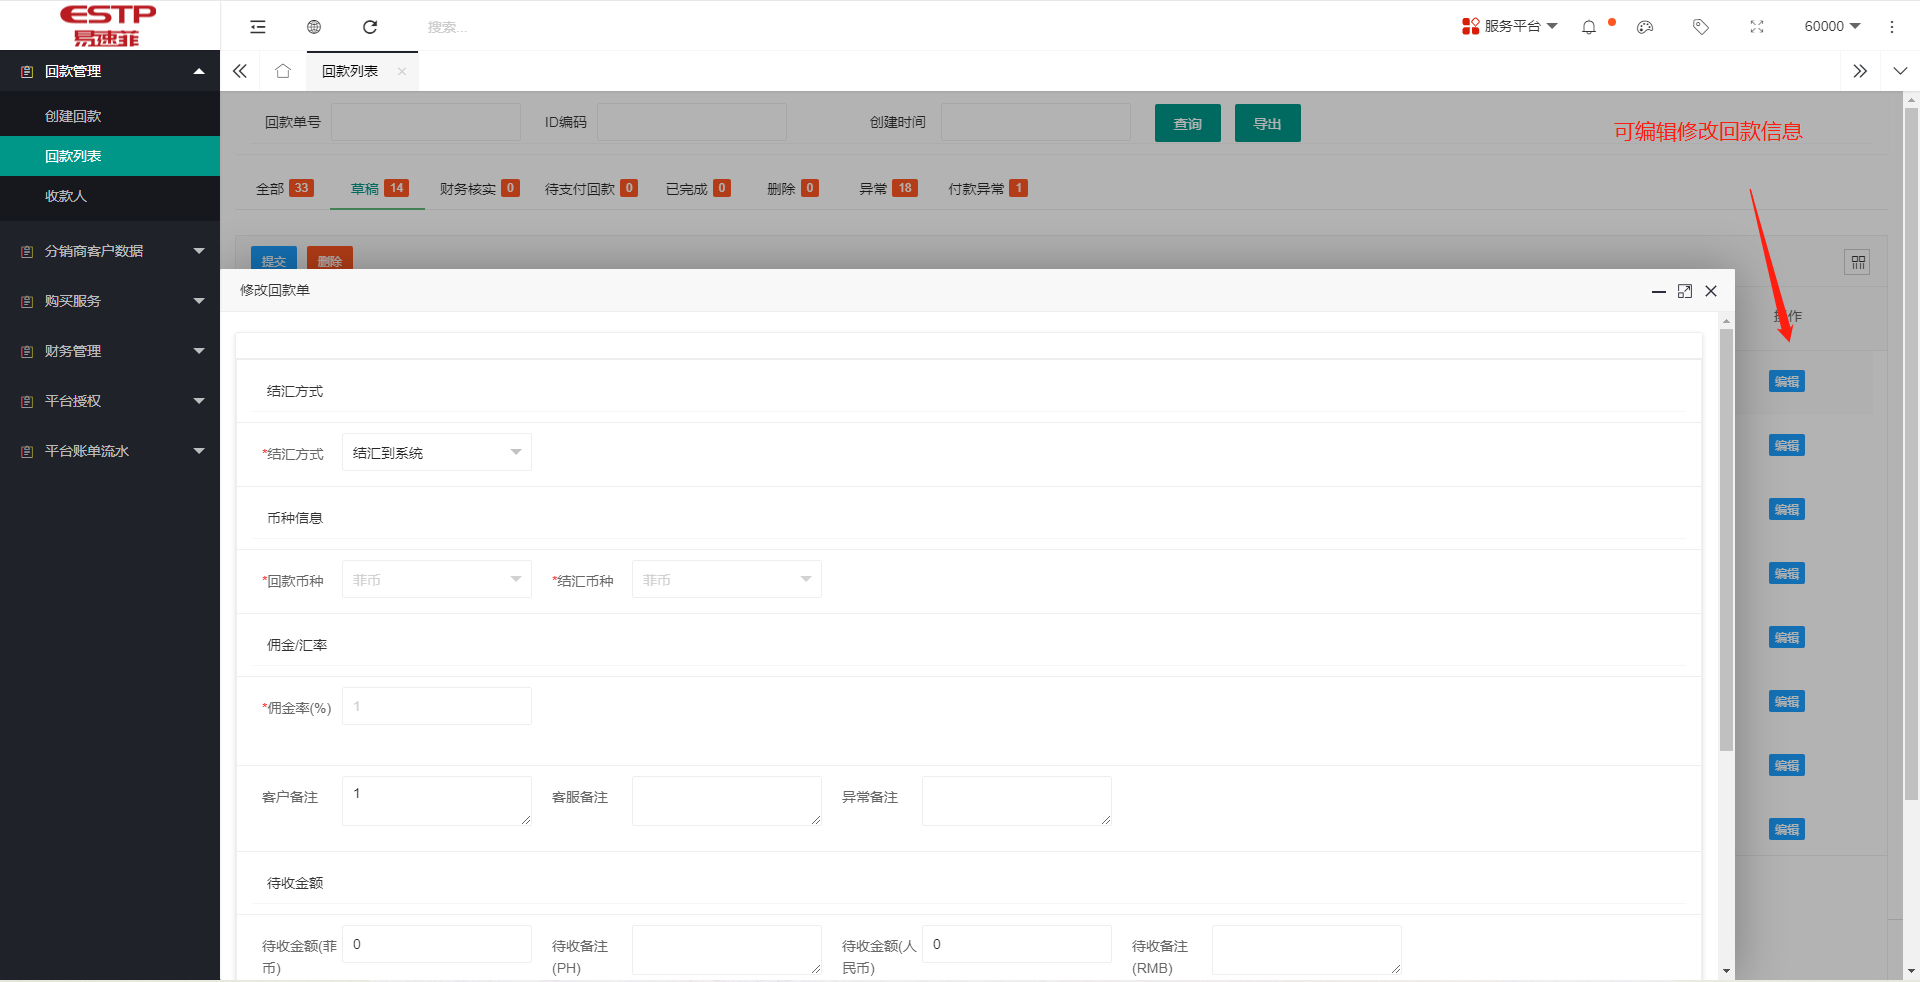Select 创建回款 in the sidebar
The width and height of the screenshot is (1920, 982).
point(73,116)
